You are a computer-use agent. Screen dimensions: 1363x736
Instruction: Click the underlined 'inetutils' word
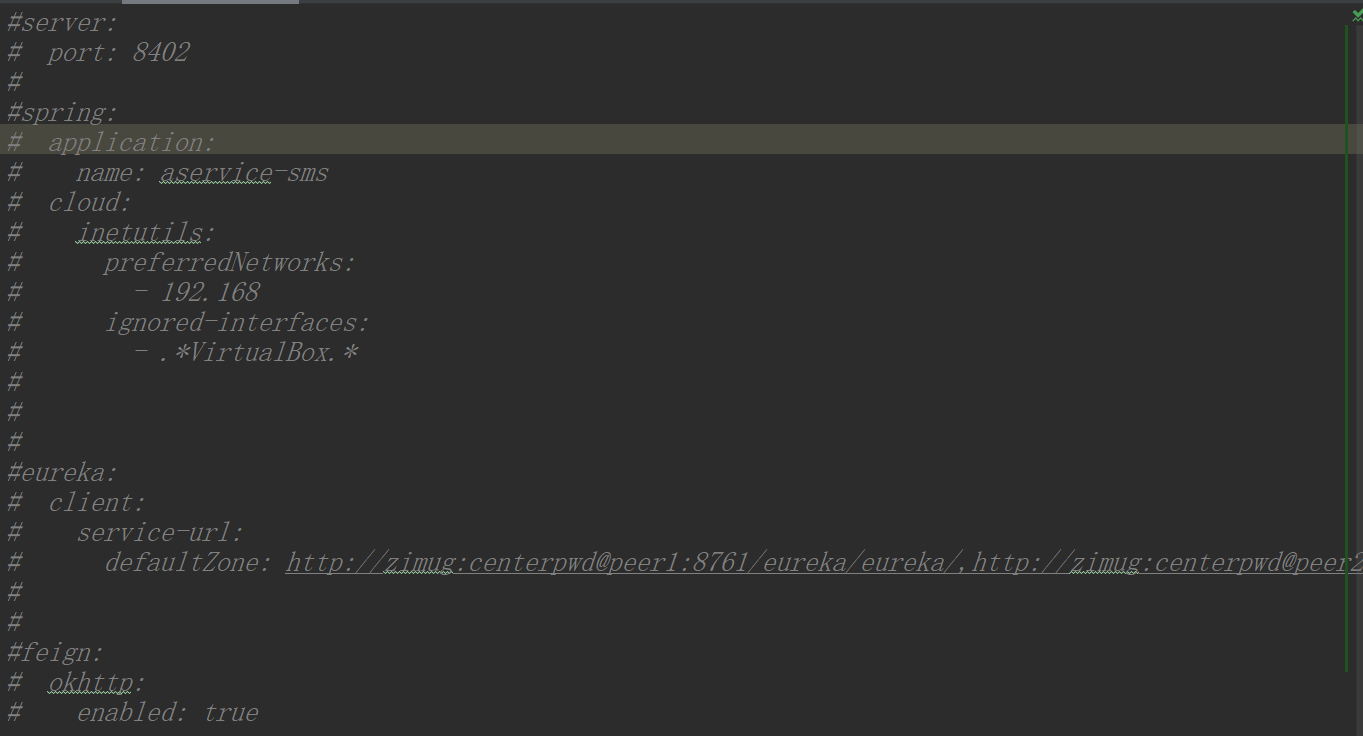(x=140, y=233)
